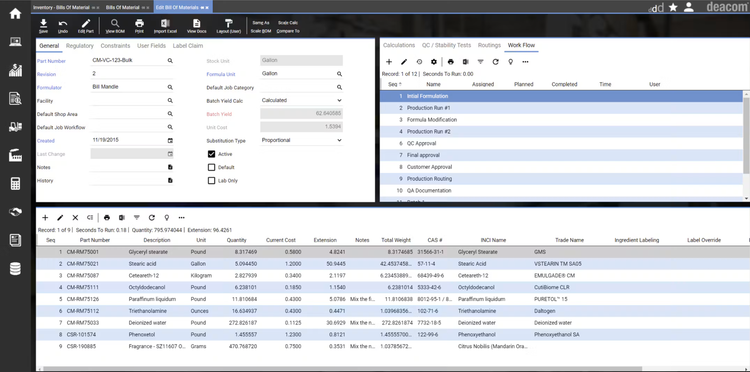This screenshot has height=372, width=750.
Task: Open View Docs from toolbar
Action: coord(197,23)
